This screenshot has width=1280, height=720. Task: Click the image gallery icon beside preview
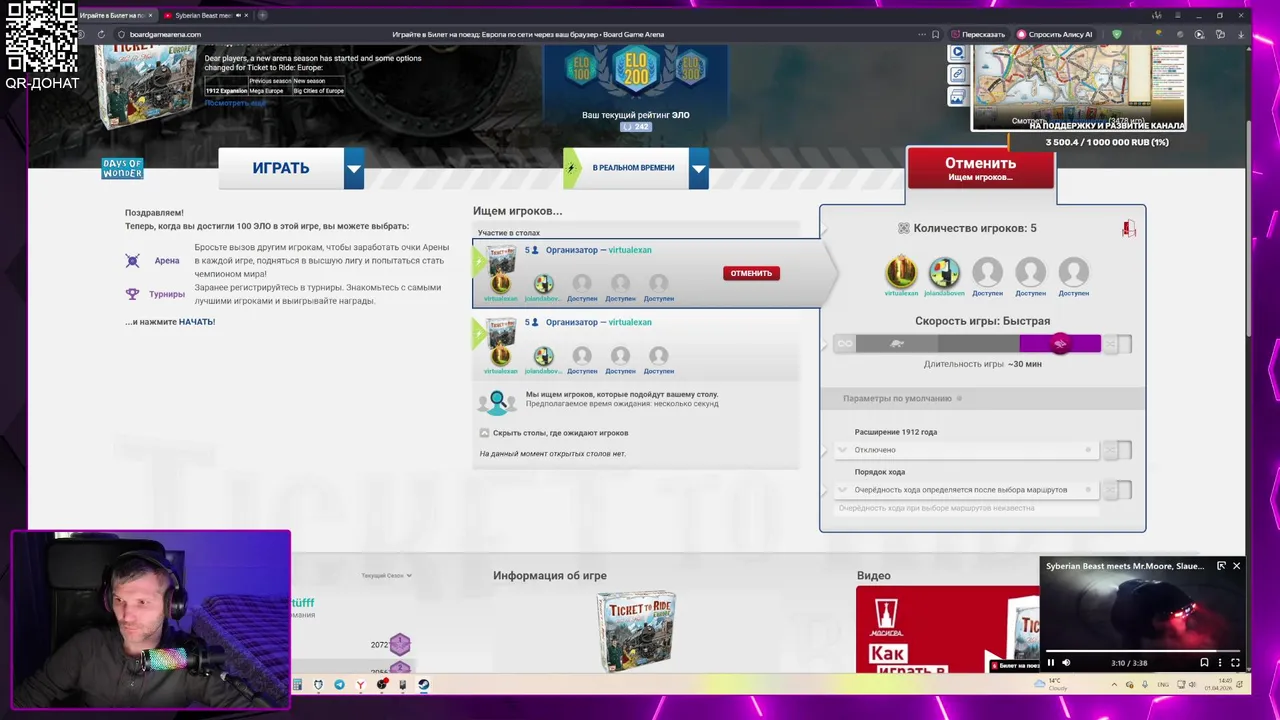pyautogui.click(x=957, y=97)
